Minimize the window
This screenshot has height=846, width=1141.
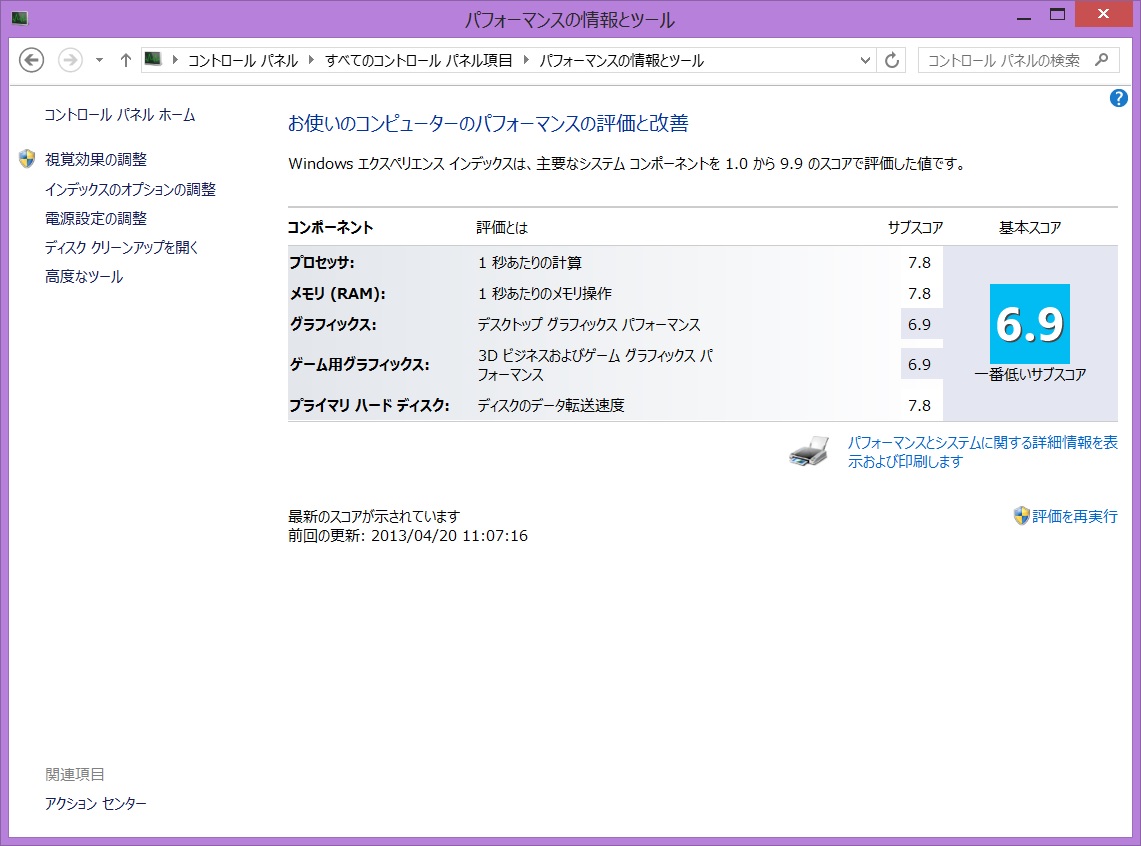(x=1024, y=16)
